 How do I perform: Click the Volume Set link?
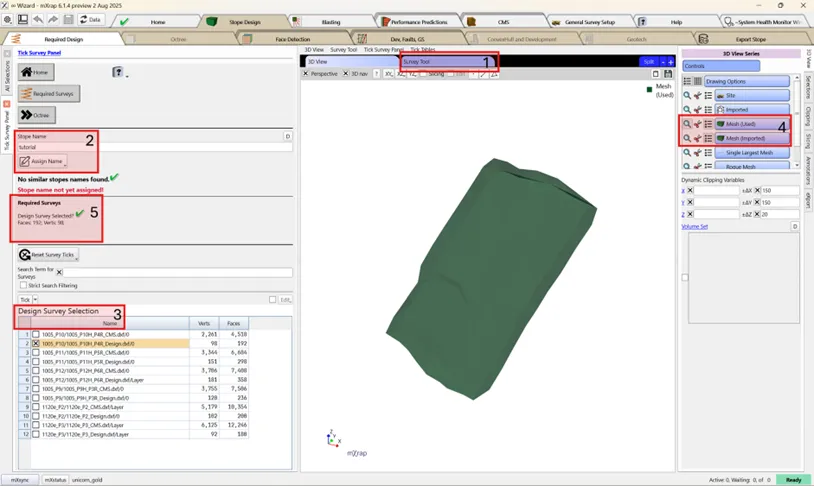pyautogui.click(x=694, y=226)
